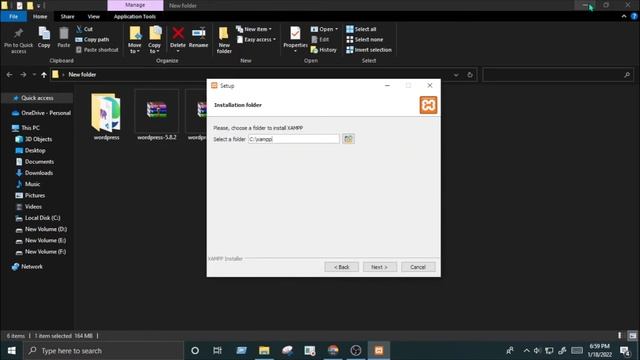
Task: Expand the New item dropdown
Action: pyautogui.click(x=254, y=29)
